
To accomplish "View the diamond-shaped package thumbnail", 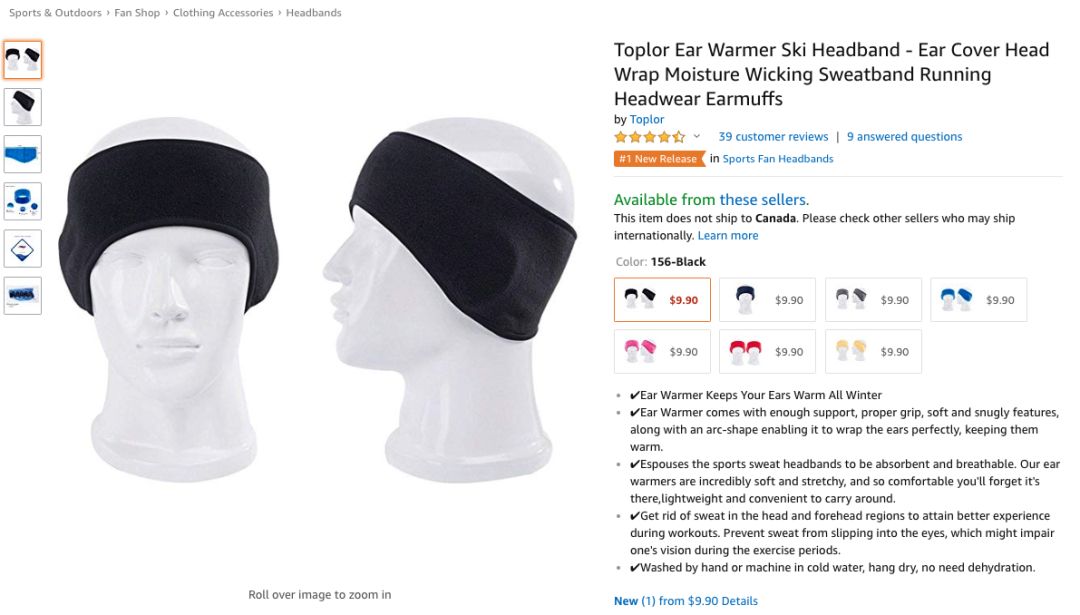I will click(x=23, y=249).
